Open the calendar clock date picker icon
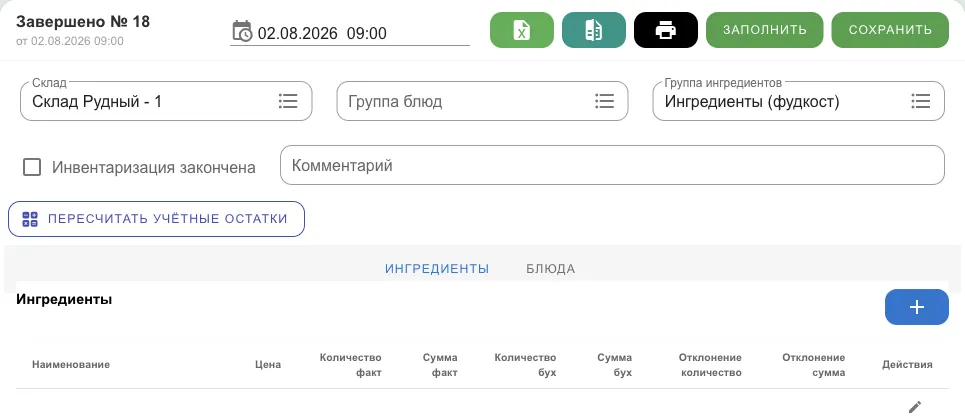This screenshot has width=965, height=420. 242,31
